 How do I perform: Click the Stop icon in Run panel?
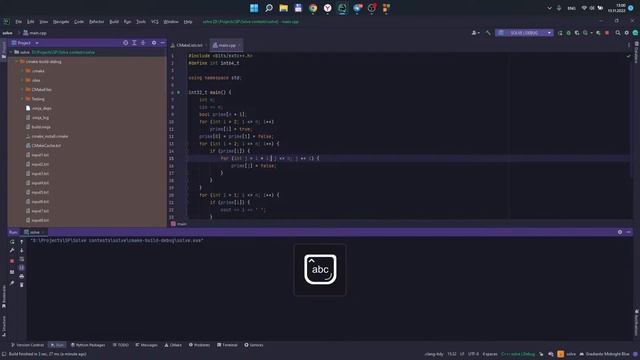tap(12, 261)
